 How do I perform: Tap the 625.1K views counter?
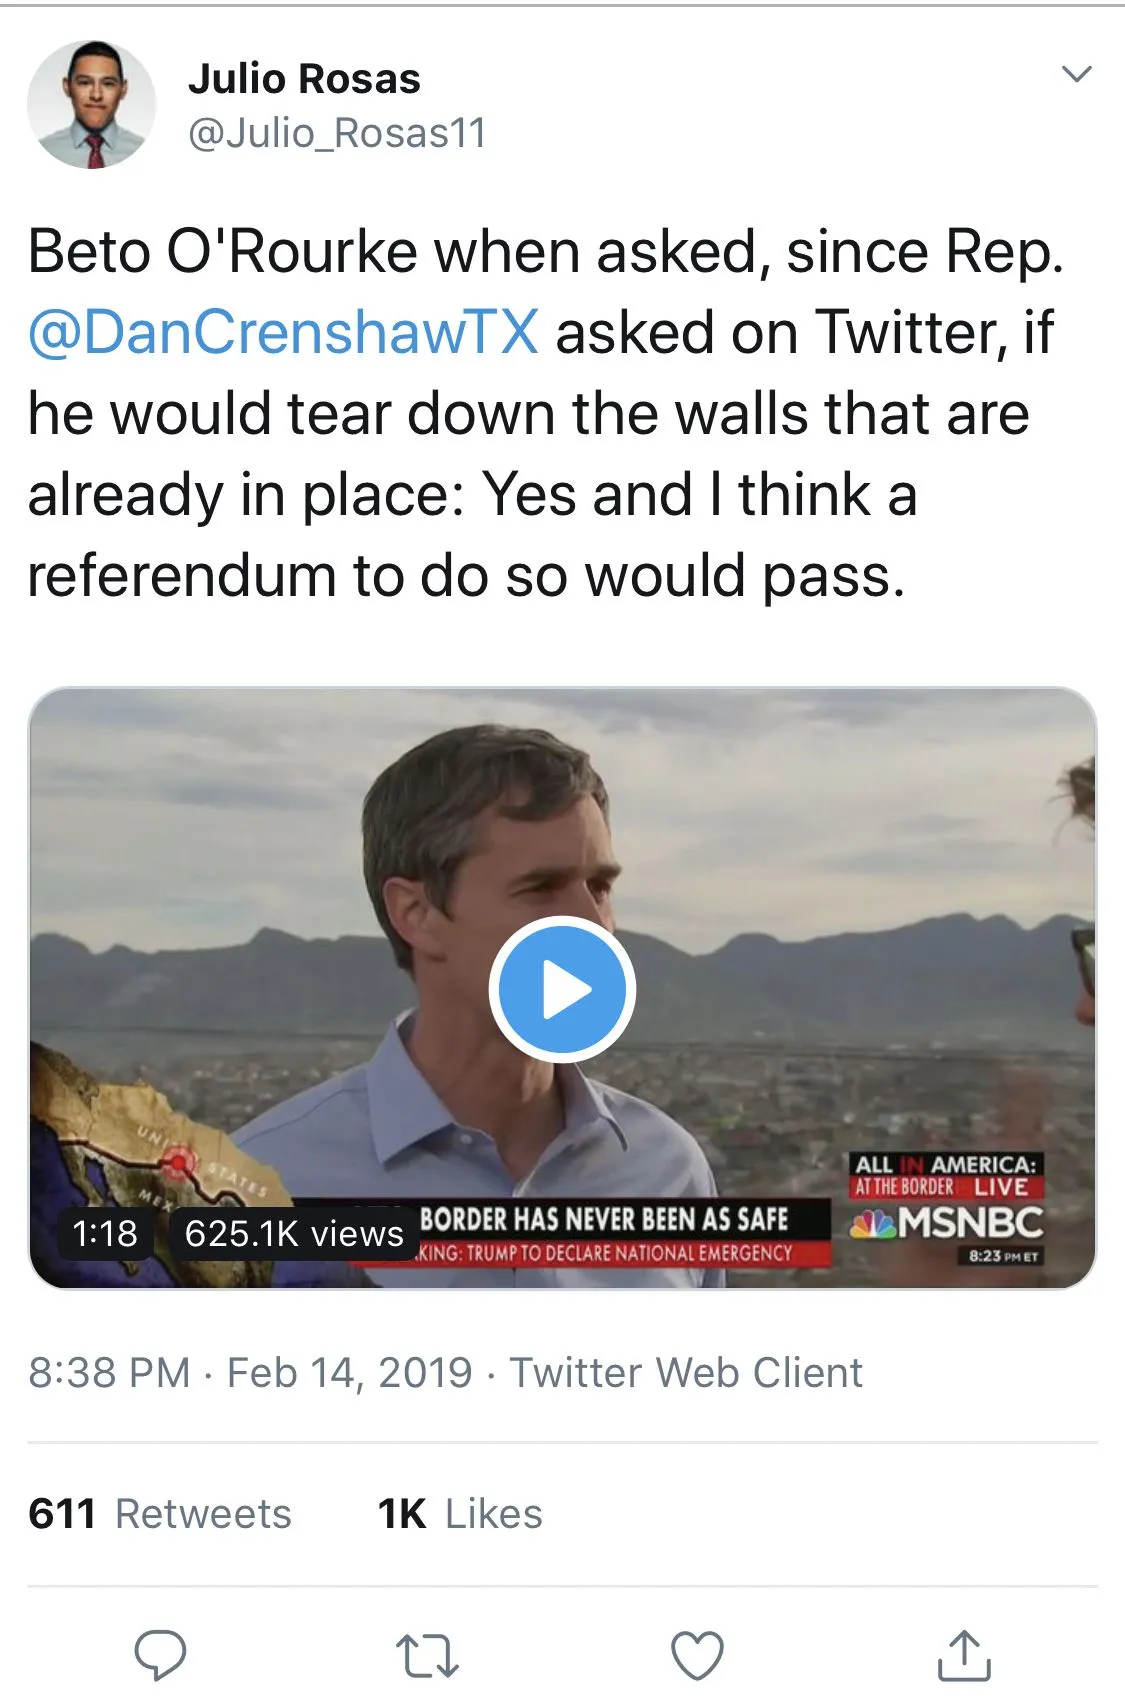click(x=294, y=1233)
